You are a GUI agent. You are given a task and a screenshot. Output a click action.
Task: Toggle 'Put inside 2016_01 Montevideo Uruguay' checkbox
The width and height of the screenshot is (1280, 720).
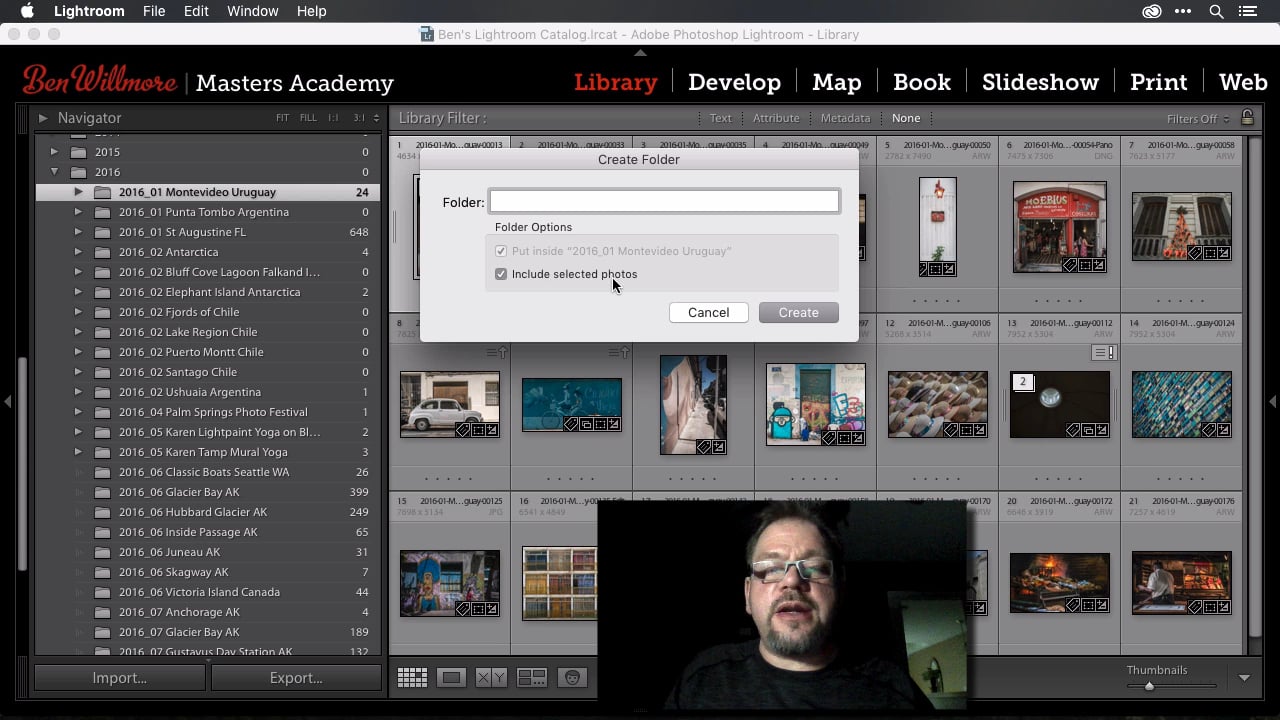(501, 251)
